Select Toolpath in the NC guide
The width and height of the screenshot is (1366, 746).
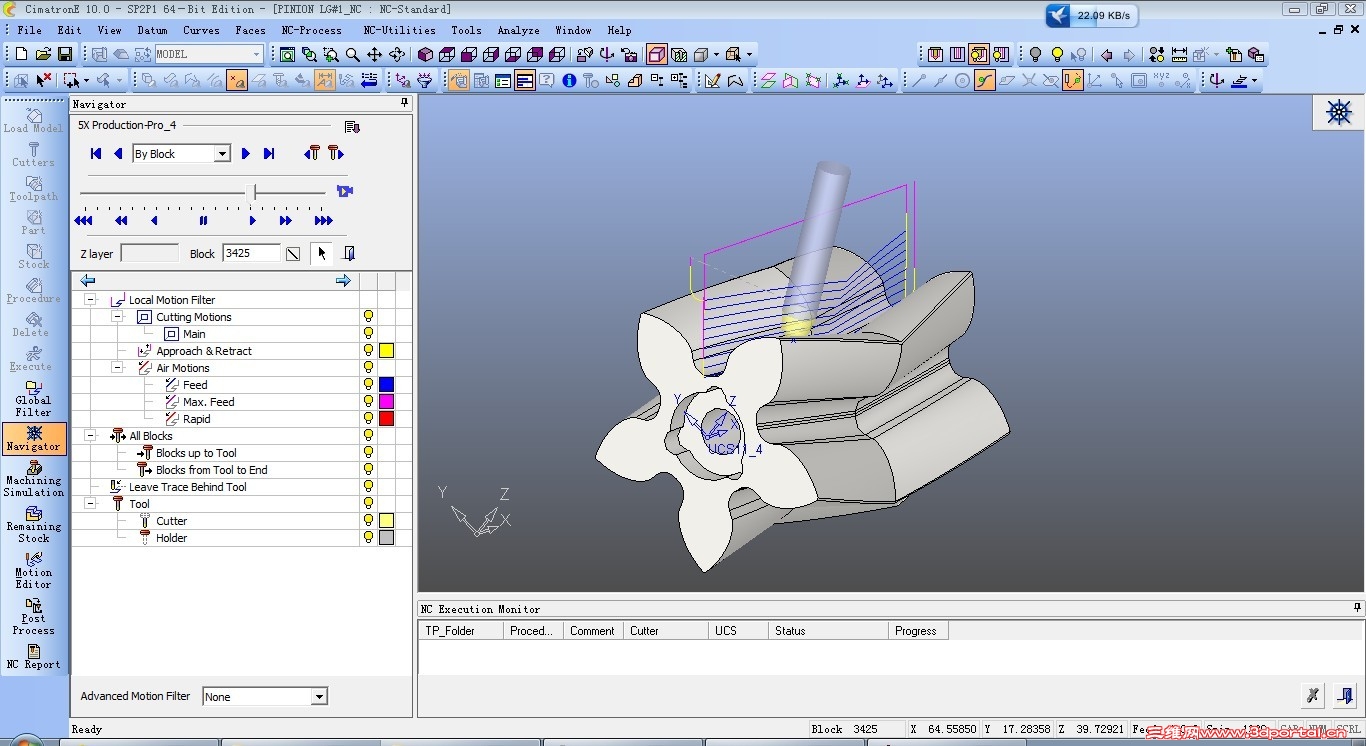coord(33,189)
